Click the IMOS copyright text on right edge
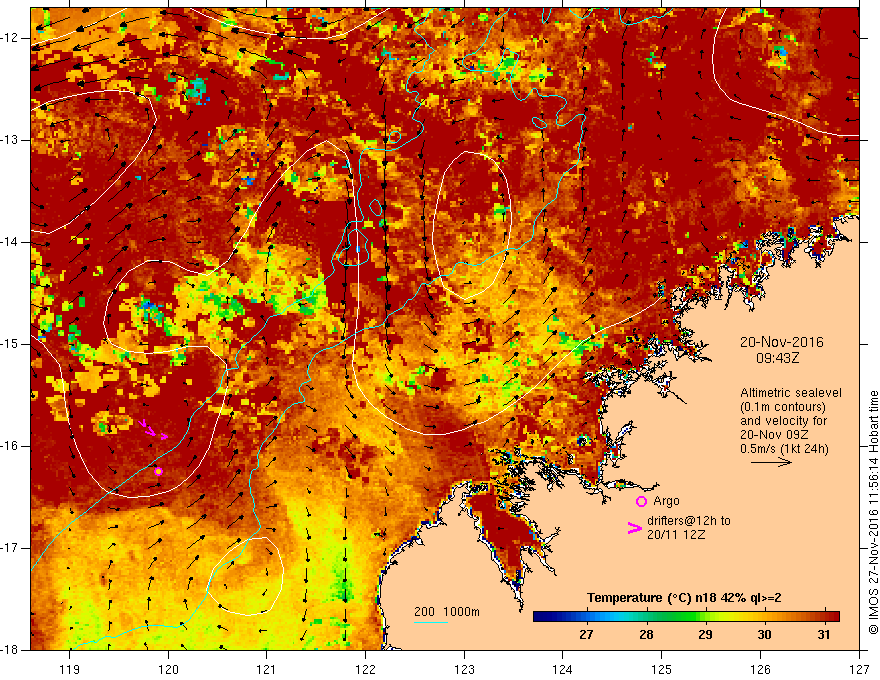Viewport: 880px width, 680px height. [873, 512]
